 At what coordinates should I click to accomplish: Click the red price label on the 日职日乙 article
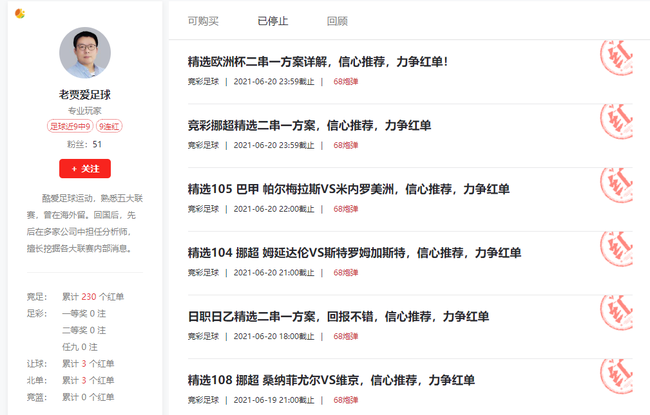coord(346,336)
